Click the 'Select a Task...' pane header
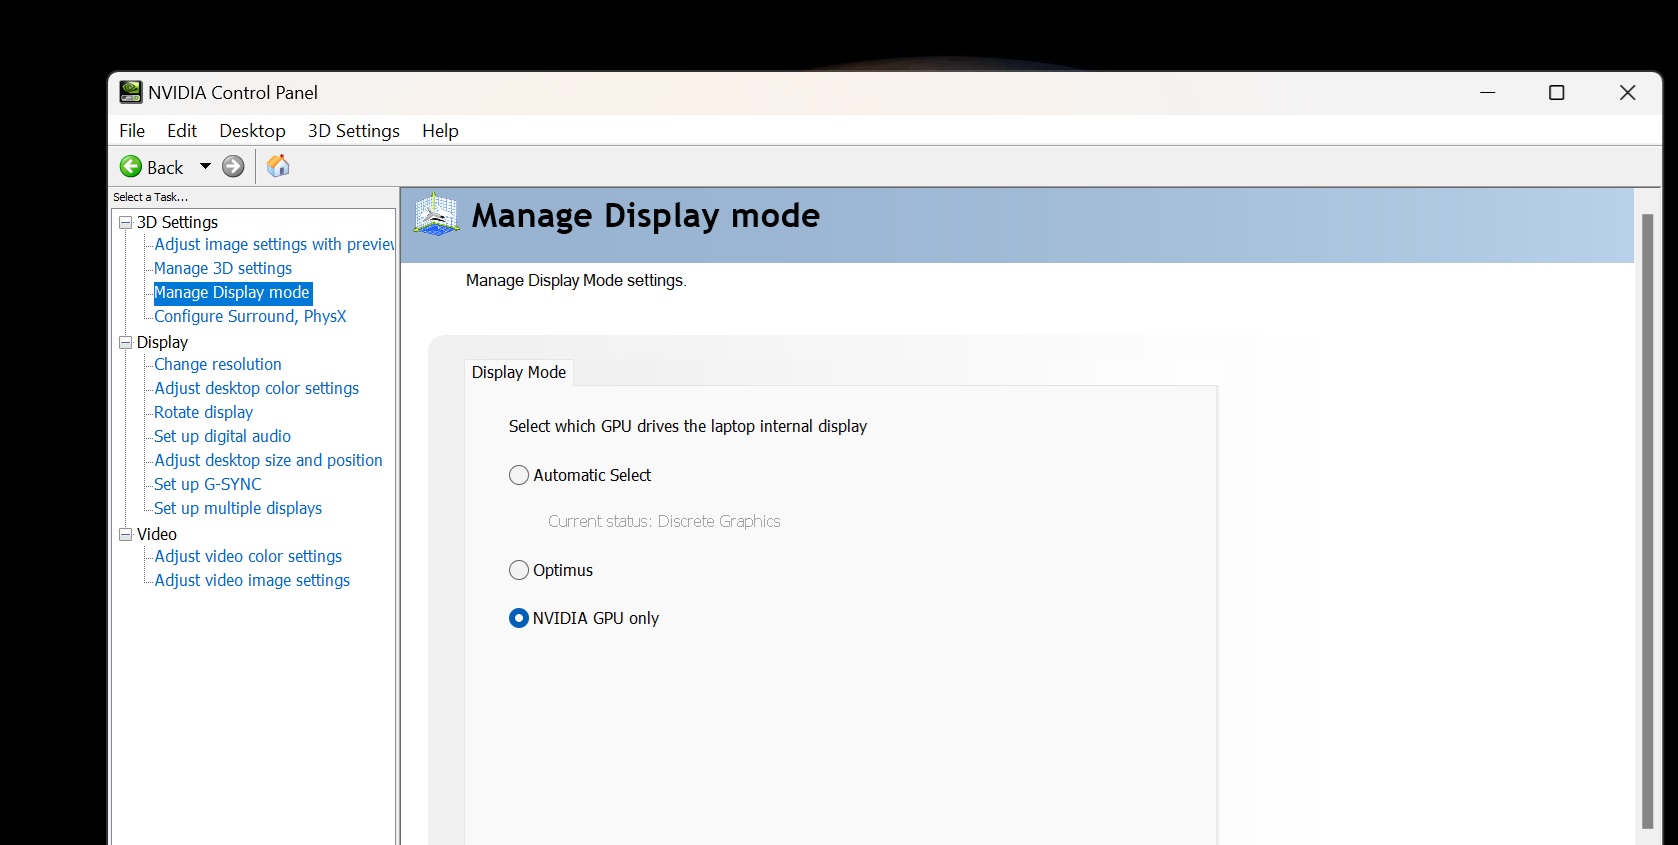 (x=151, y=197)
